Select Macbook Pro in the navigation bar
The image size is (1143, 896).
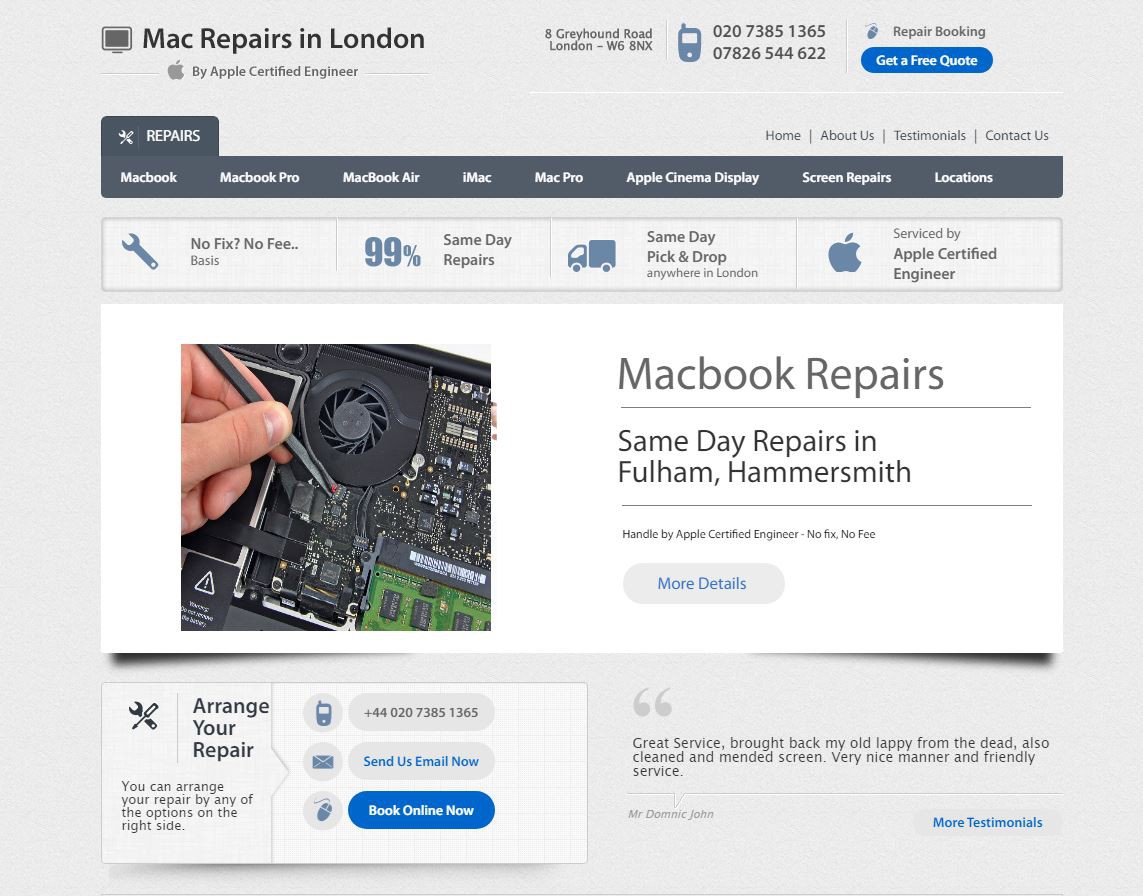pyautogui.click(x=260, y=177)
